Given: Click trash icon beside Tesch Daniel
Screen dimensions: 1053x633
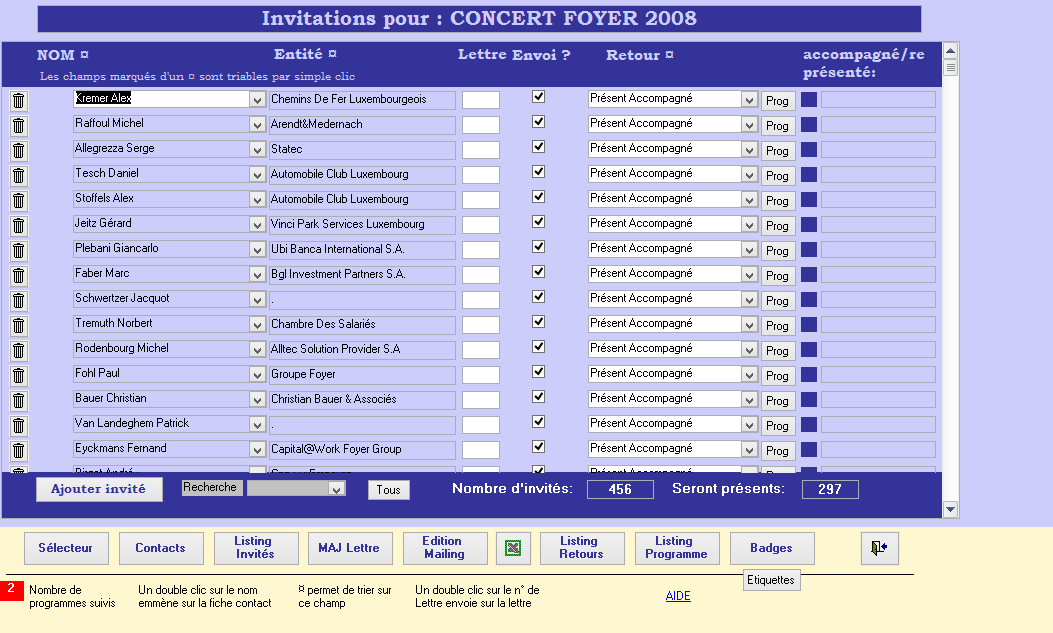Looking at the screenshot, I should click(x=19, y=176).
